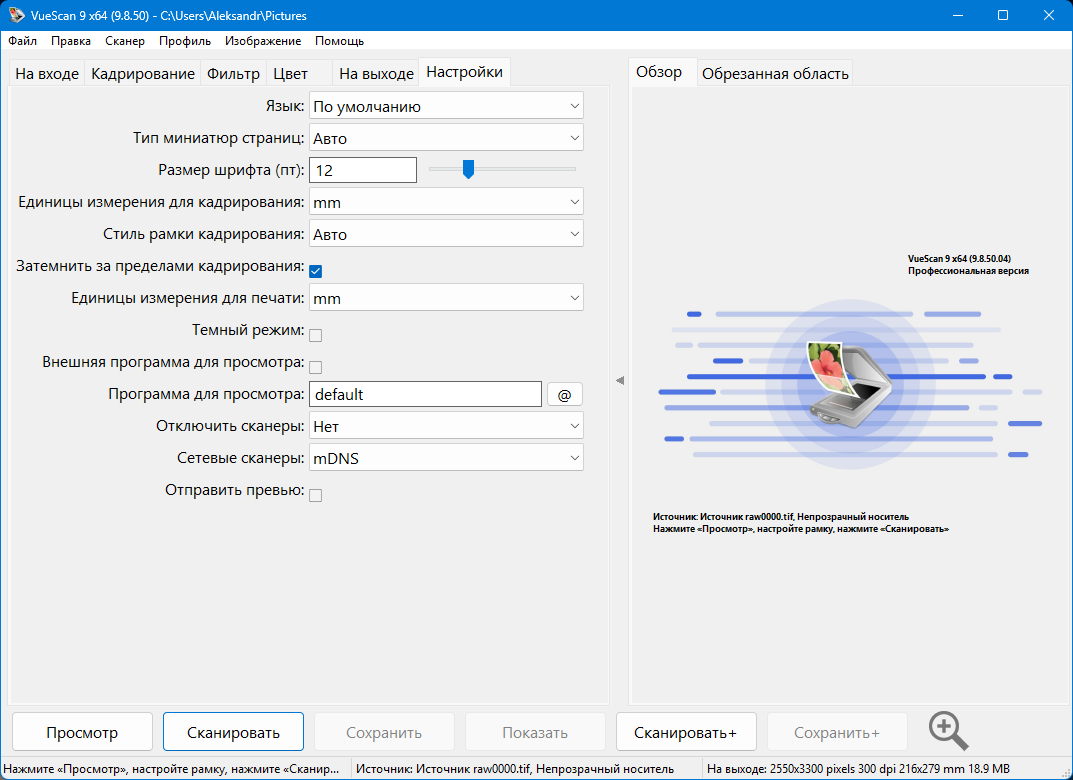
Task: Open the Стиль рамки кадрирования dropdown
Action: (446, 234)
